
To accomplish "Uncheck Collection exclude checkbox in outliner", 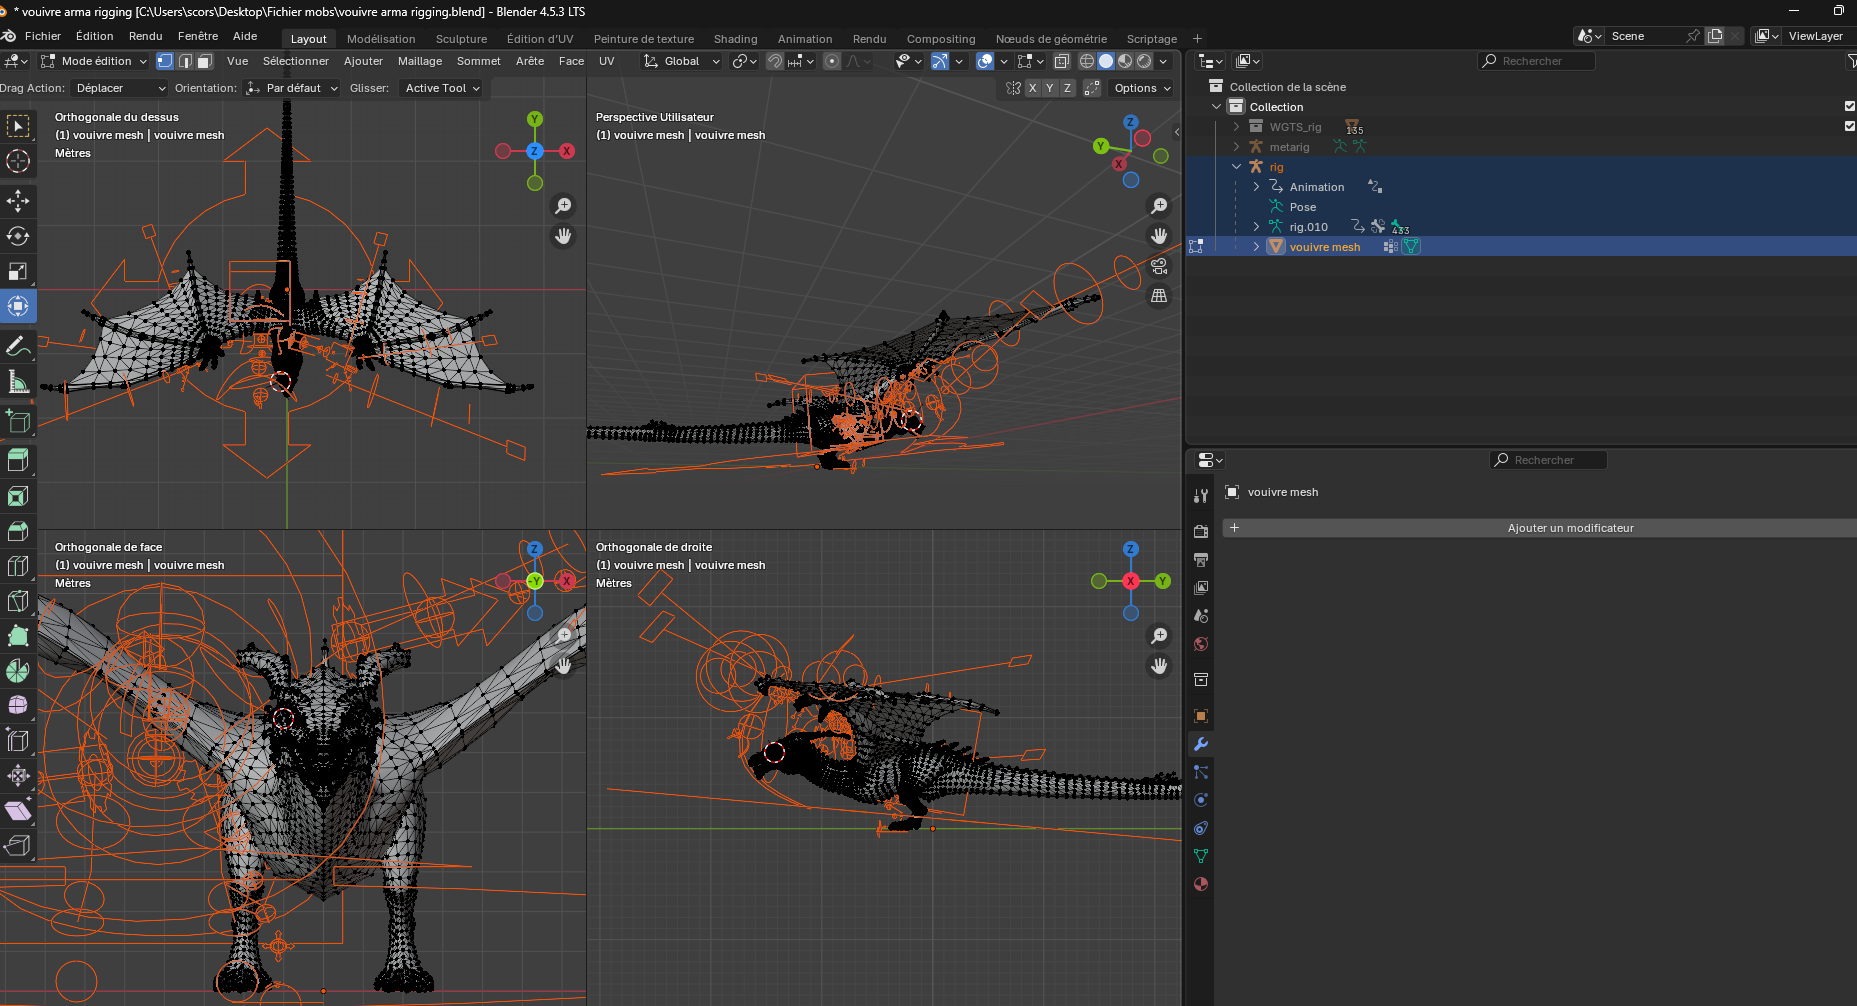I will [x=1850, y=106].
